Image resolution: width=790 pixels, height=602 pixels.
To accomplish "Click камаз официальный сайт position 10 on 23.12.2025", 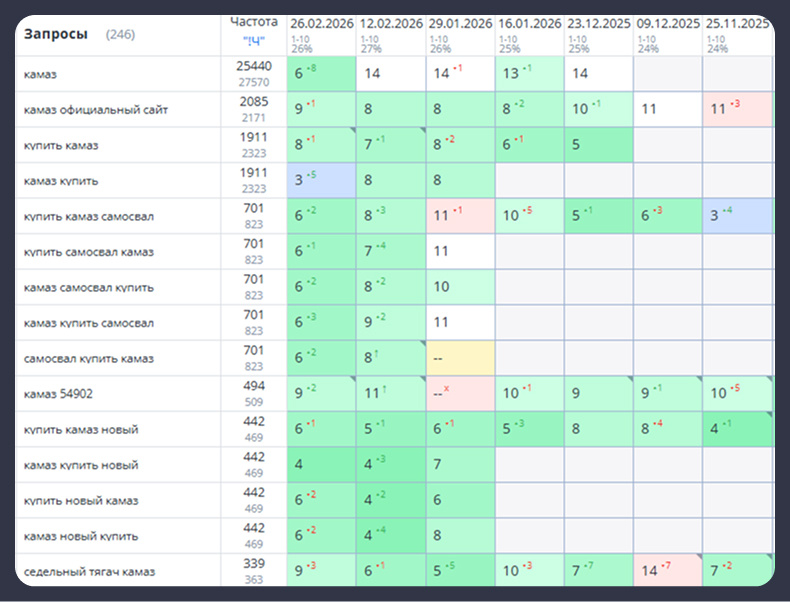I will tap(599, 109).
